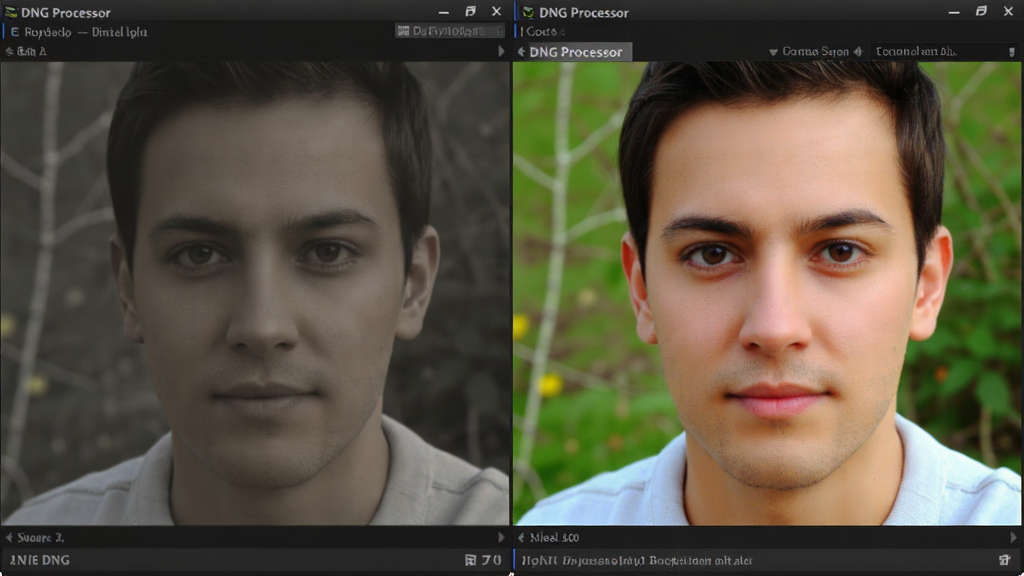Click the icon at the right end of the right window status bar
This screenshot has width=1024, height=576.
(1004, 560)
